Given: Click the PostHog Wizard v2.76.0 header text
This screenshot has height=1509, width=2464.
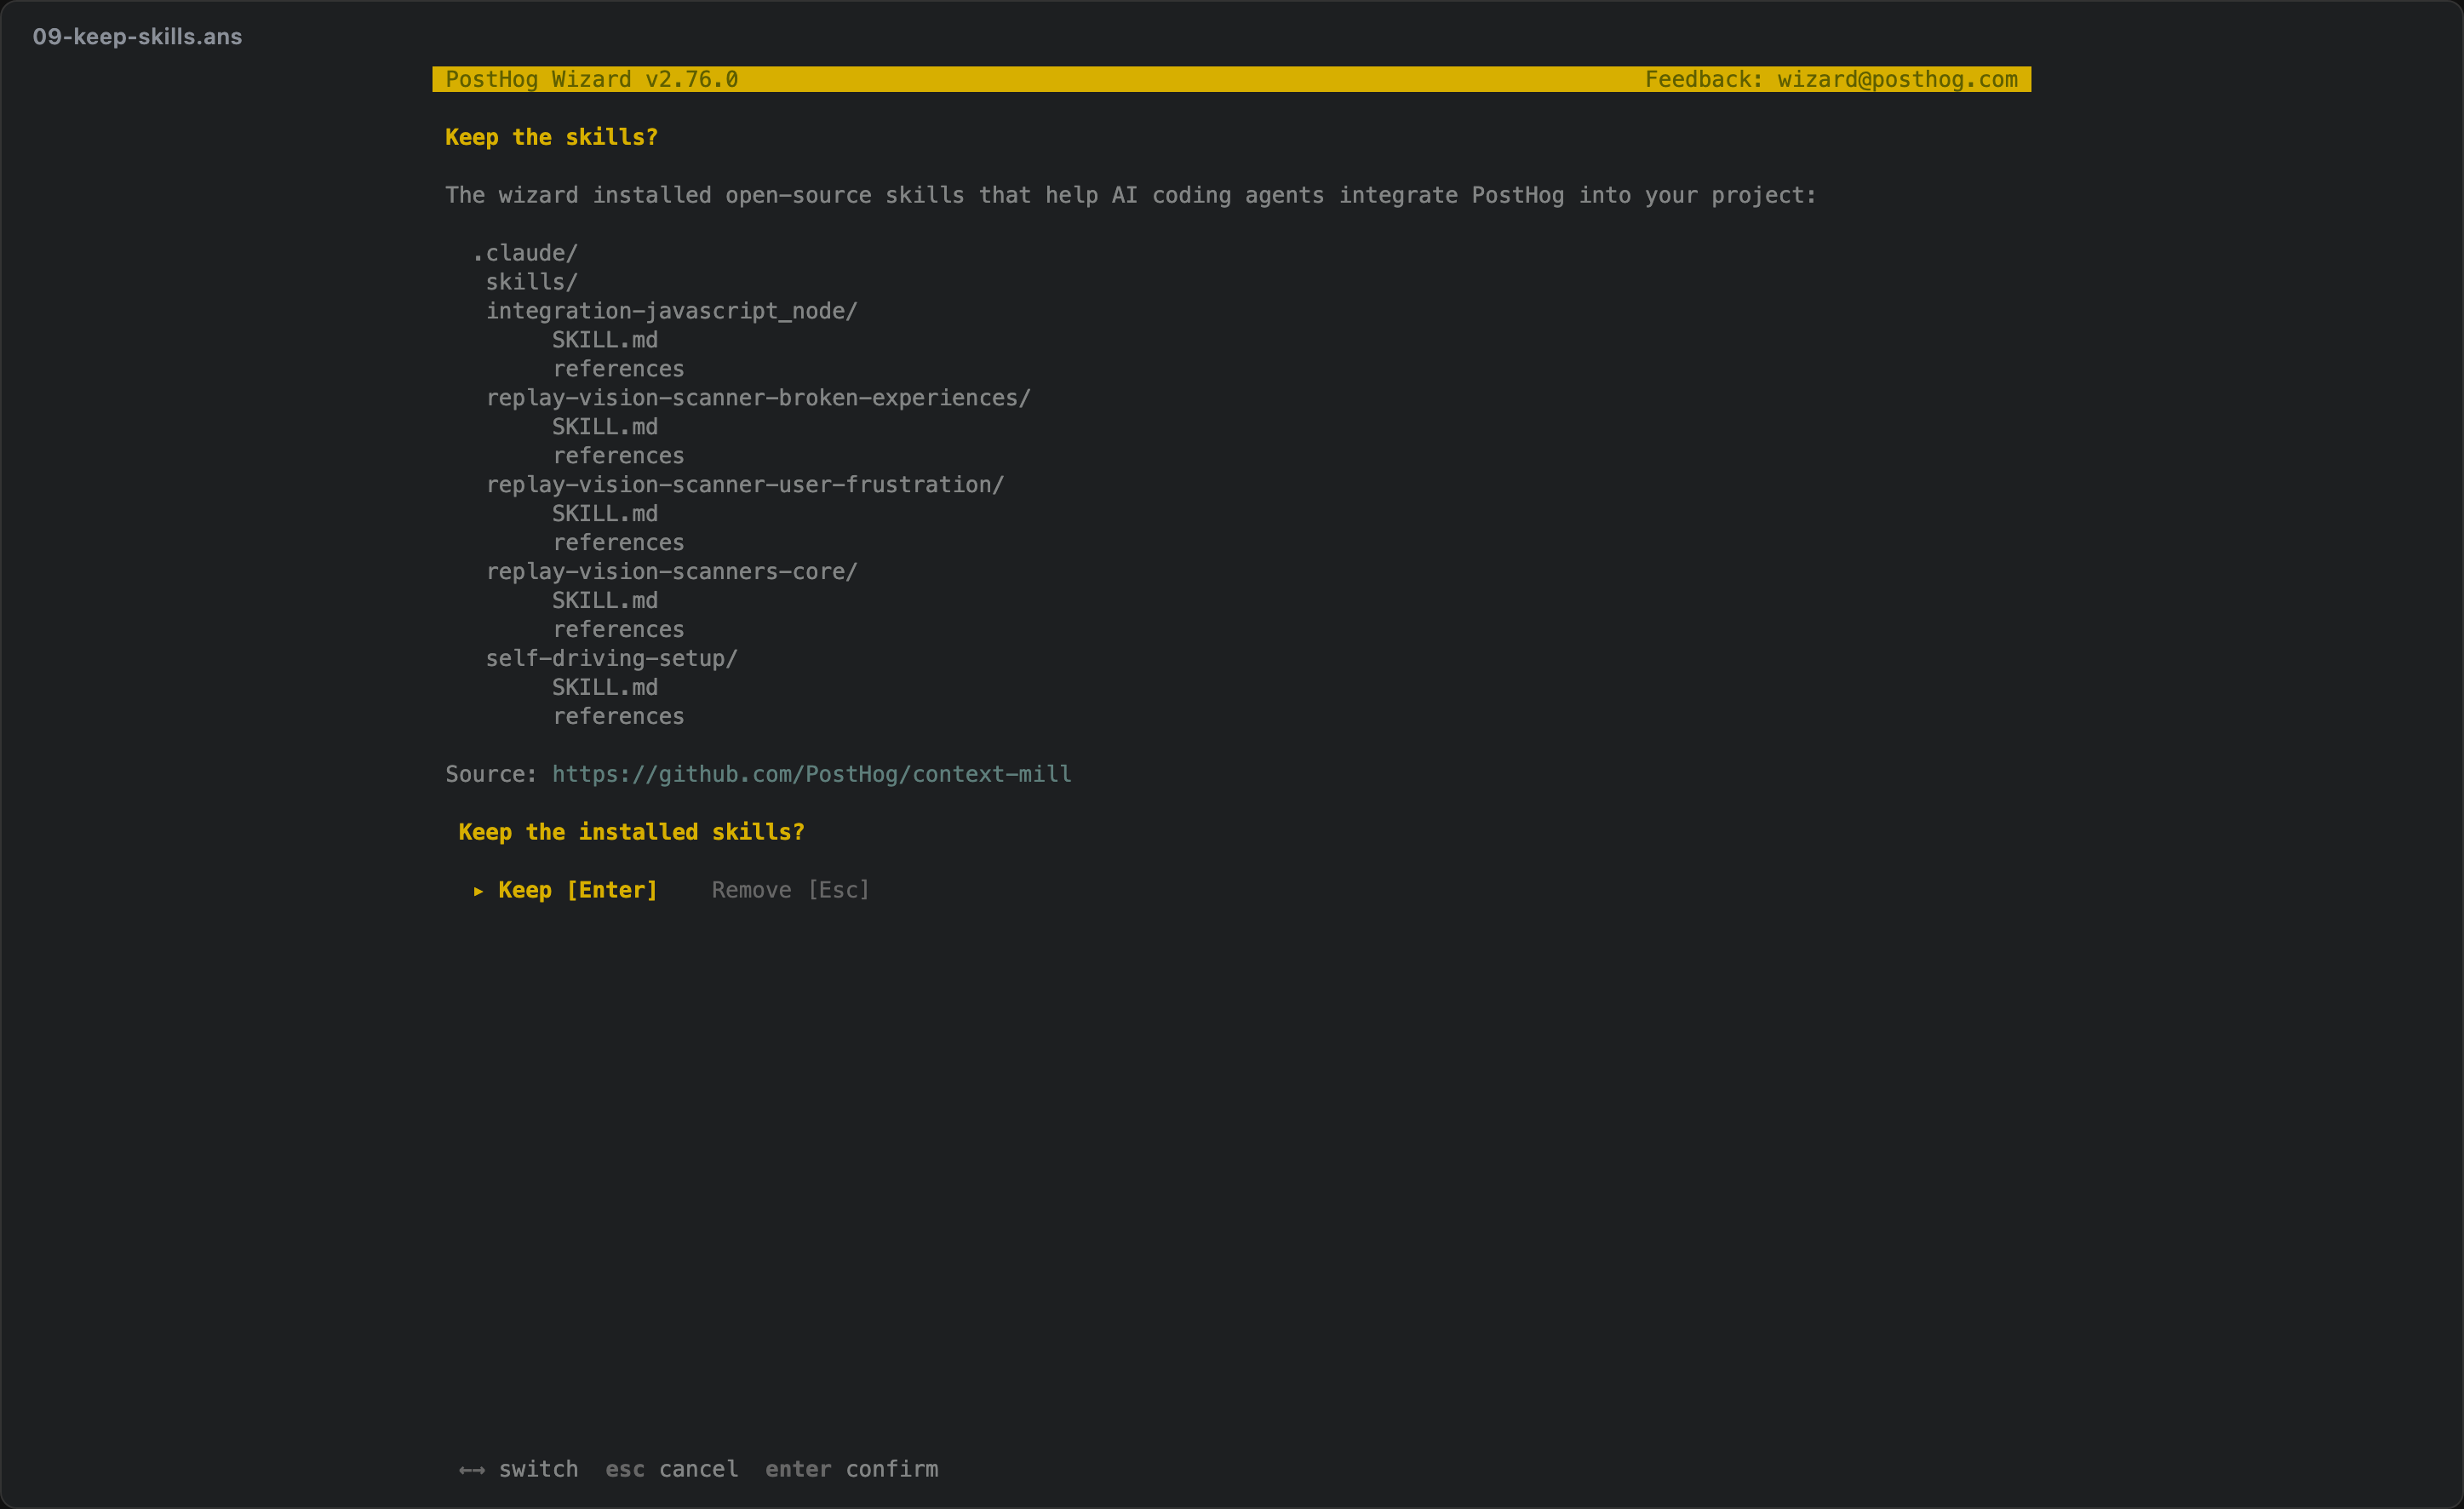Looking at the screenshot, I should coord(592,79).
